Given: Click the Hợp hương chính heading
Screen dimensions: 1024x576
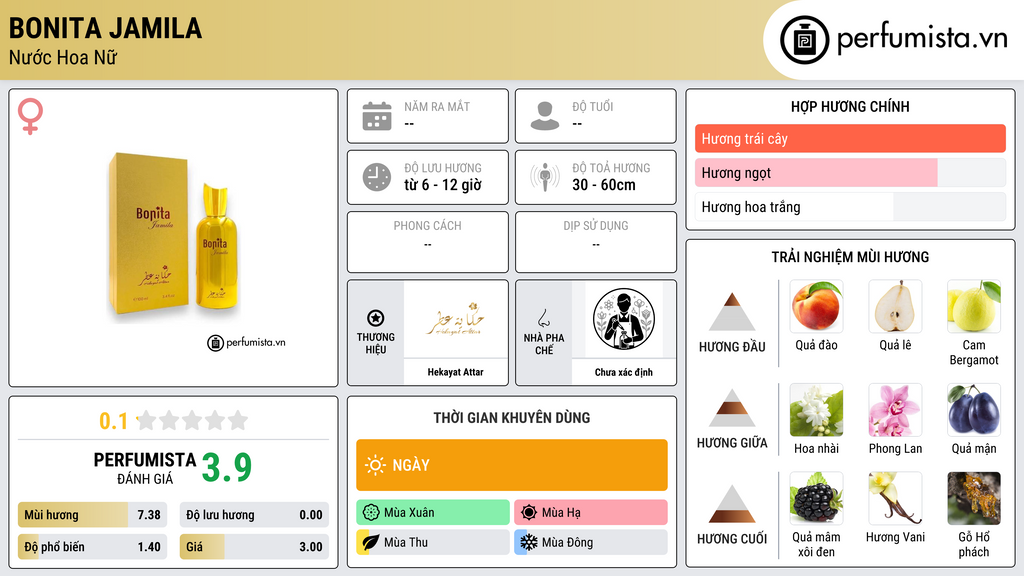Looking at the screenshot, I should (x=850, y=106).
